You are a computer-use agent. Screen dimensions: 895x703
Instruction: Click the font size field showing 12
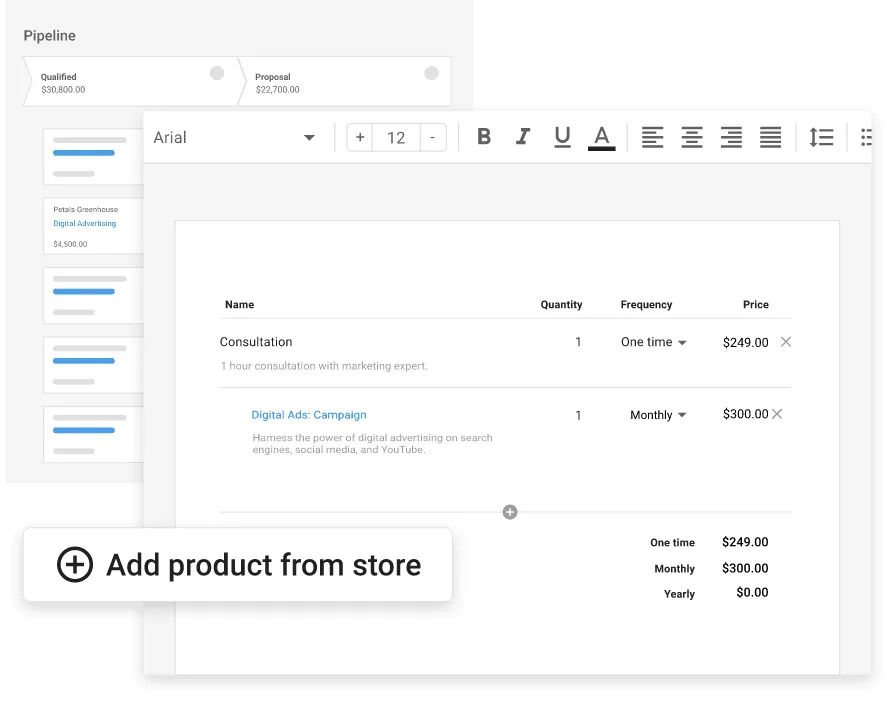[396, 137]
